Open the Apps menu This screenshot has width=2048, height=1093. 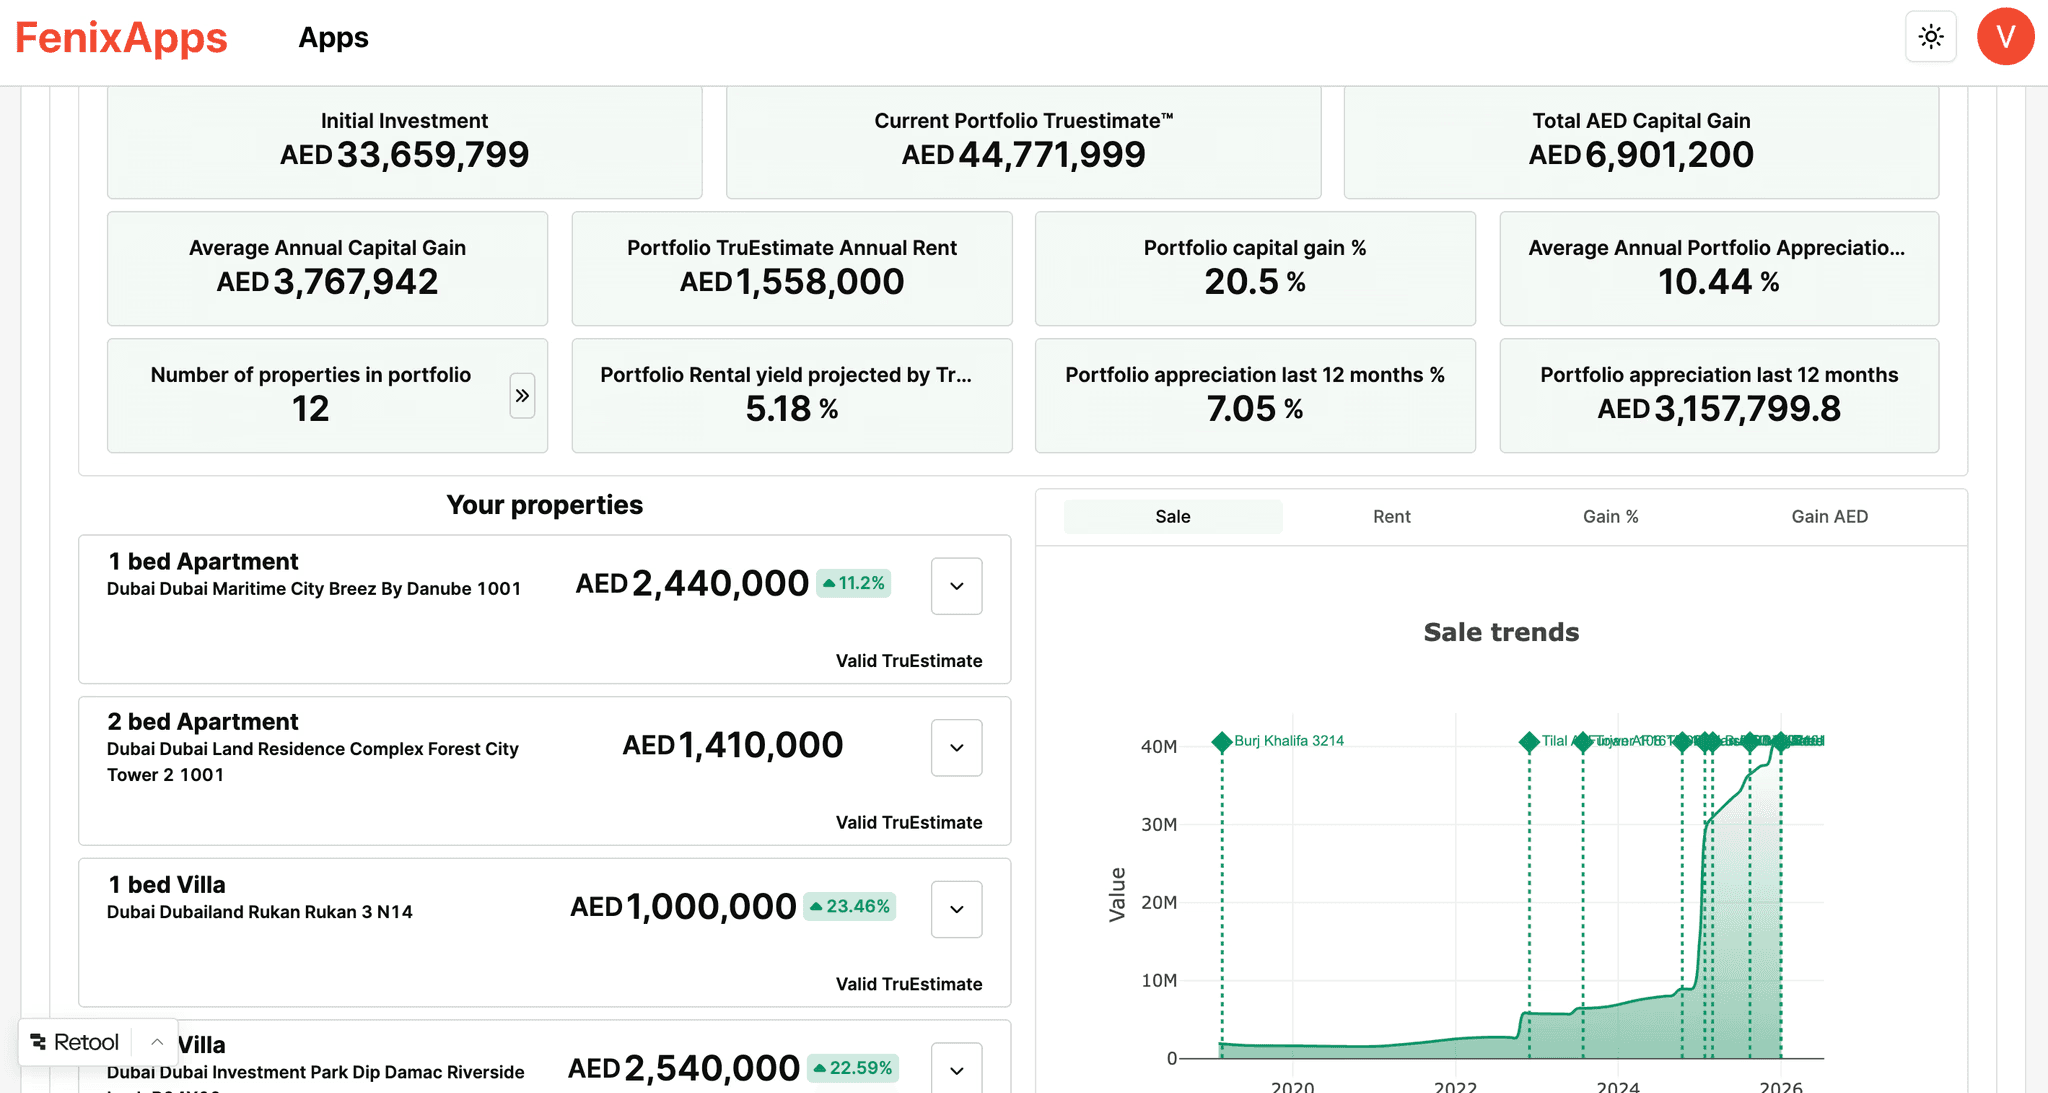tap(333, 37)
